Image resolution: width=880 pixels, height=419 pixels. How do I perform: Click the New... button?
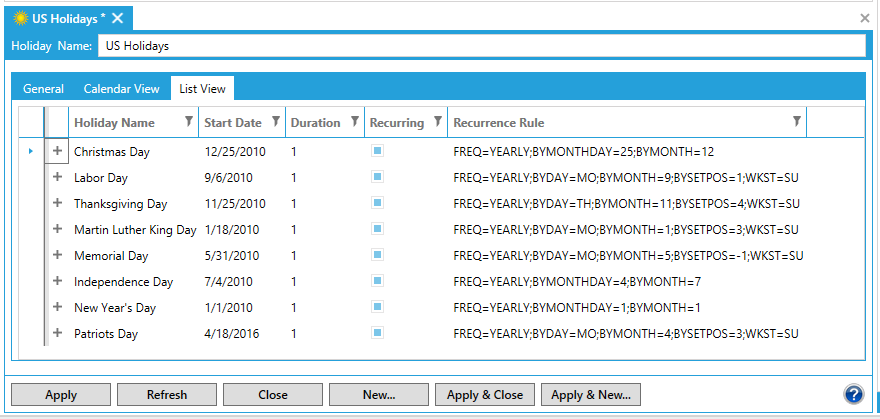click(378, 395)
